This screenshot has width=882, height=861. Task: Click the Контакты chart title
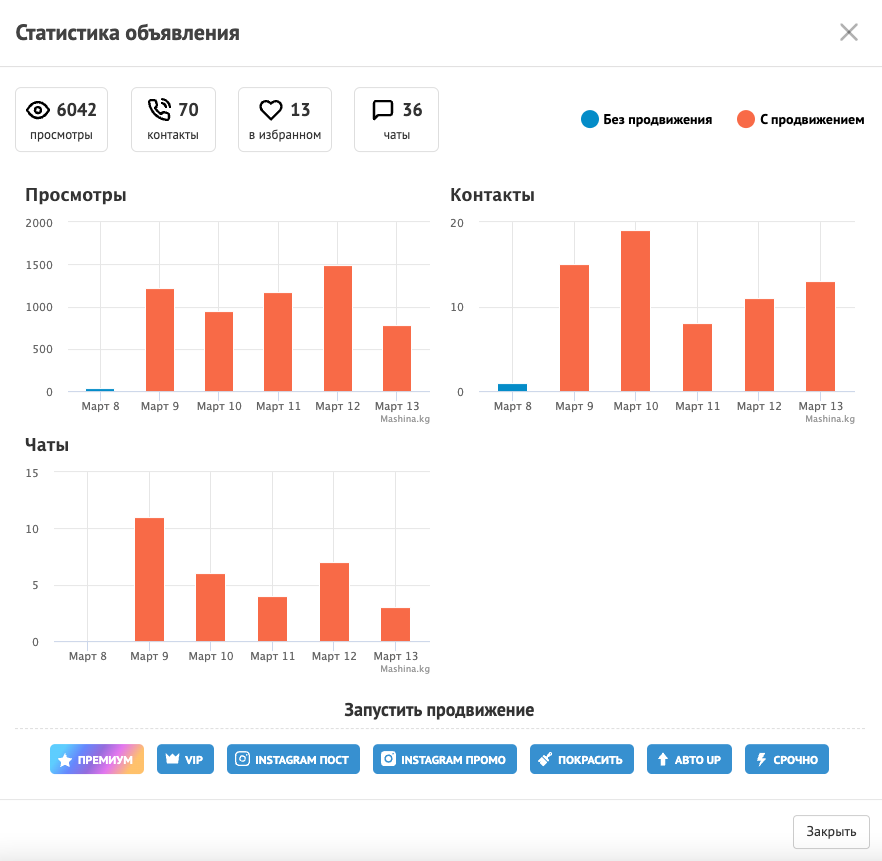492,195
